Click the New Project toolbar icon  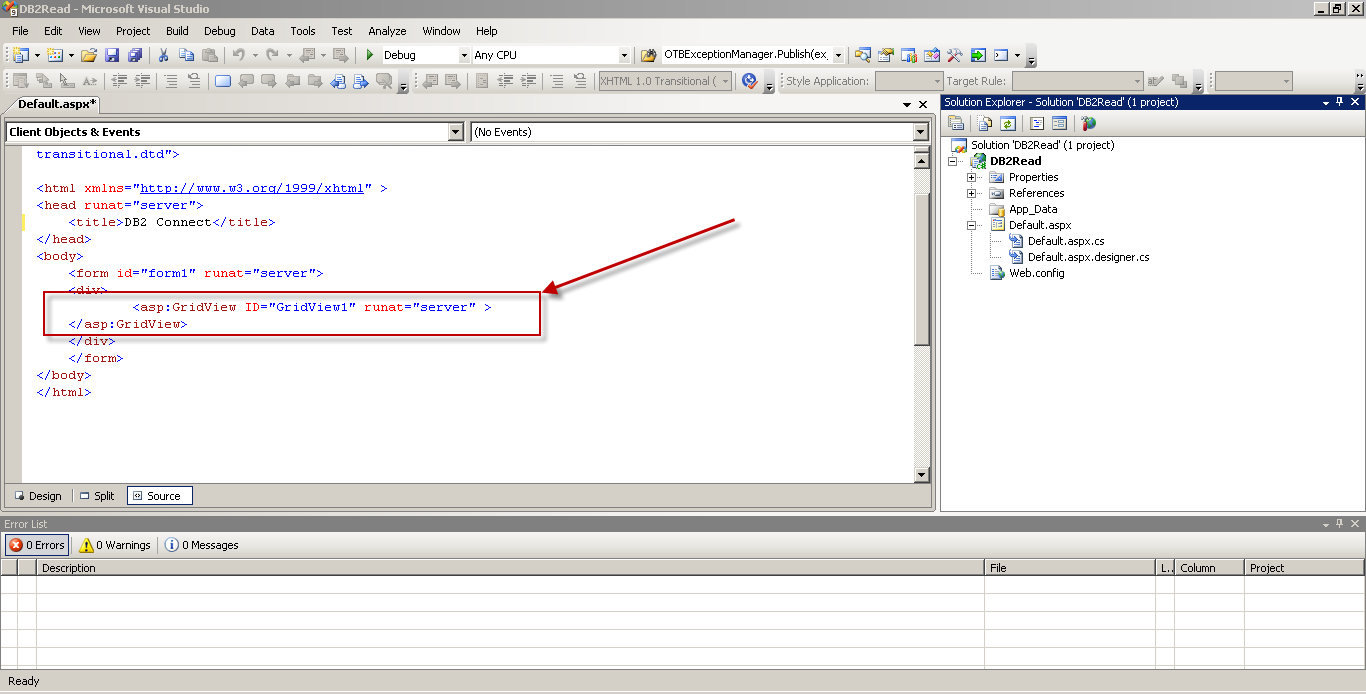pyautogui.click(x=19, y=55)
